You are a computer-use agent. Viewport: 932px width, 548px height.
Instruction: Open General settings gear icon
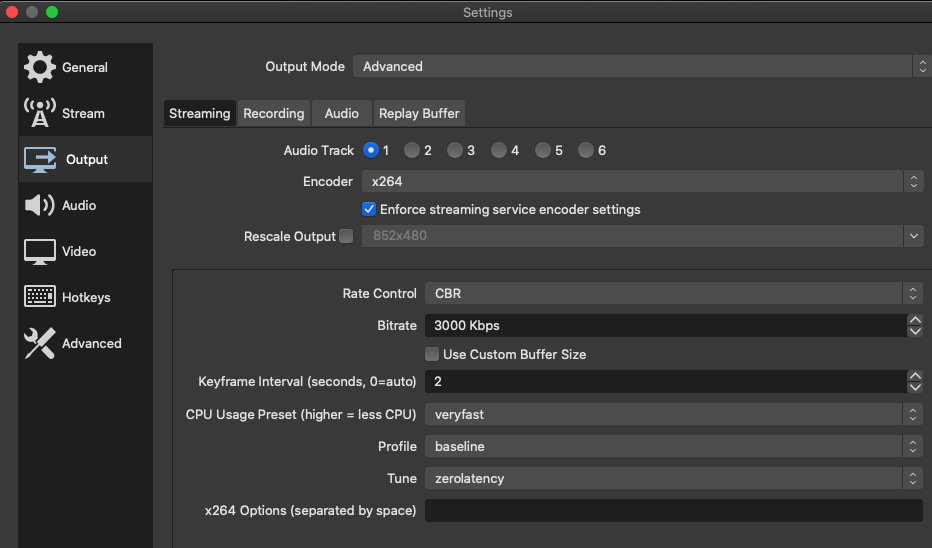pyautogui.click(x=40, y=67)
